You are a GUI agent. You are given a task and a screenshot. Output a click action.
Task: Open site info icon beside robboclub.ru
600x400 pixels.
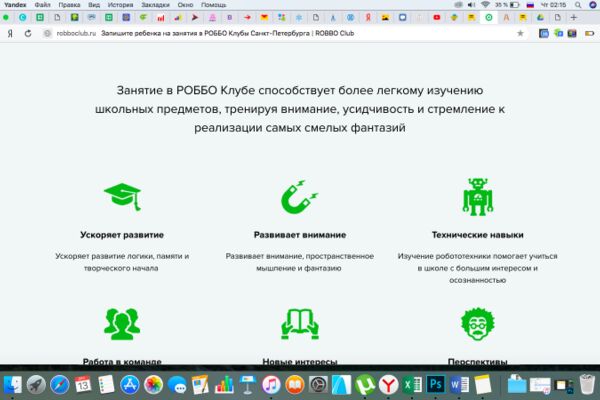click(47, 33)
